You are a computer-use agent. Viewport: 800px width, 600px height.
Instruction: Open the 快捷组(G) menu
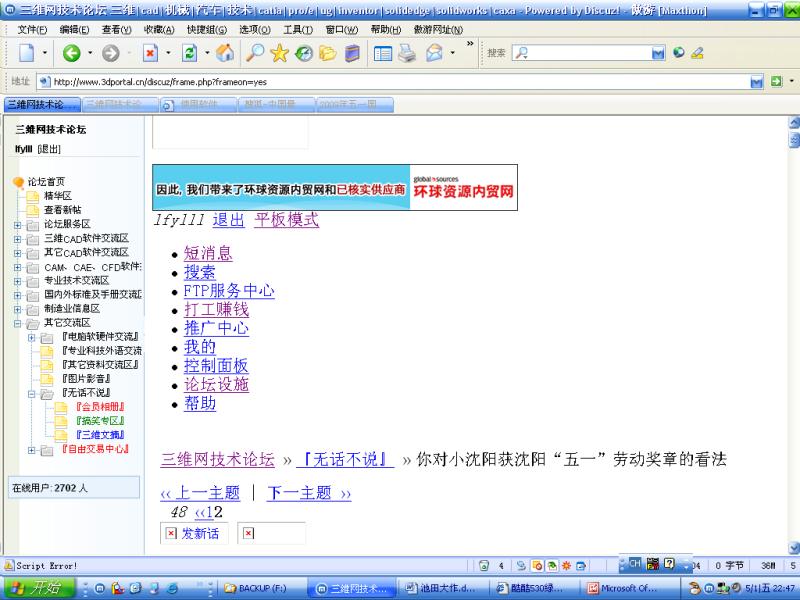point(207,30)
